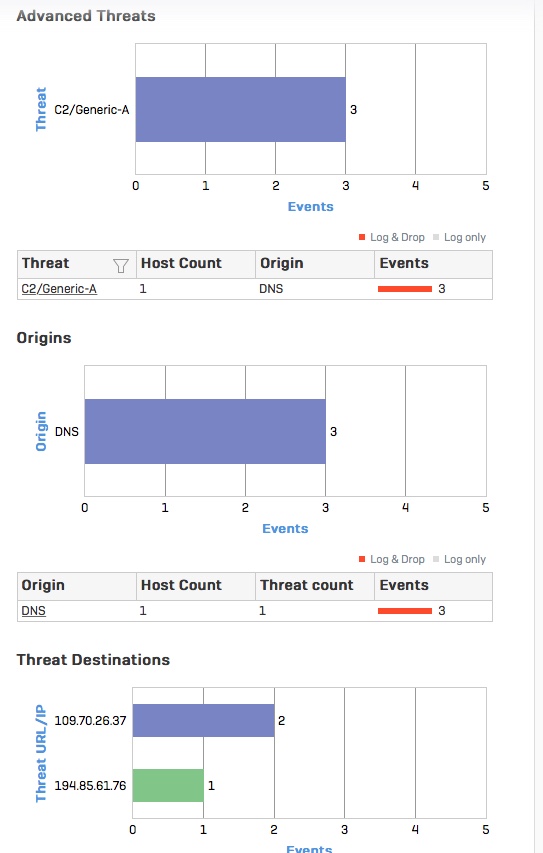Click the red Log & Drop legend marker above the Threat table

[x=362, y=237]
